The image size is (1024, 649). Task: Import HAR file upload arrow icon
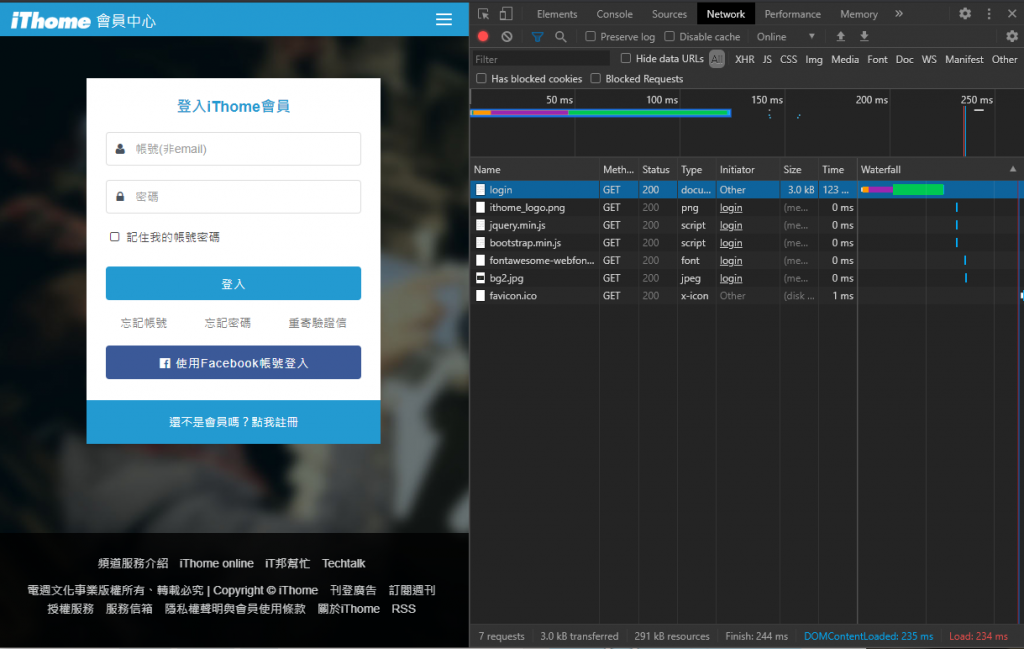(840, 37)
